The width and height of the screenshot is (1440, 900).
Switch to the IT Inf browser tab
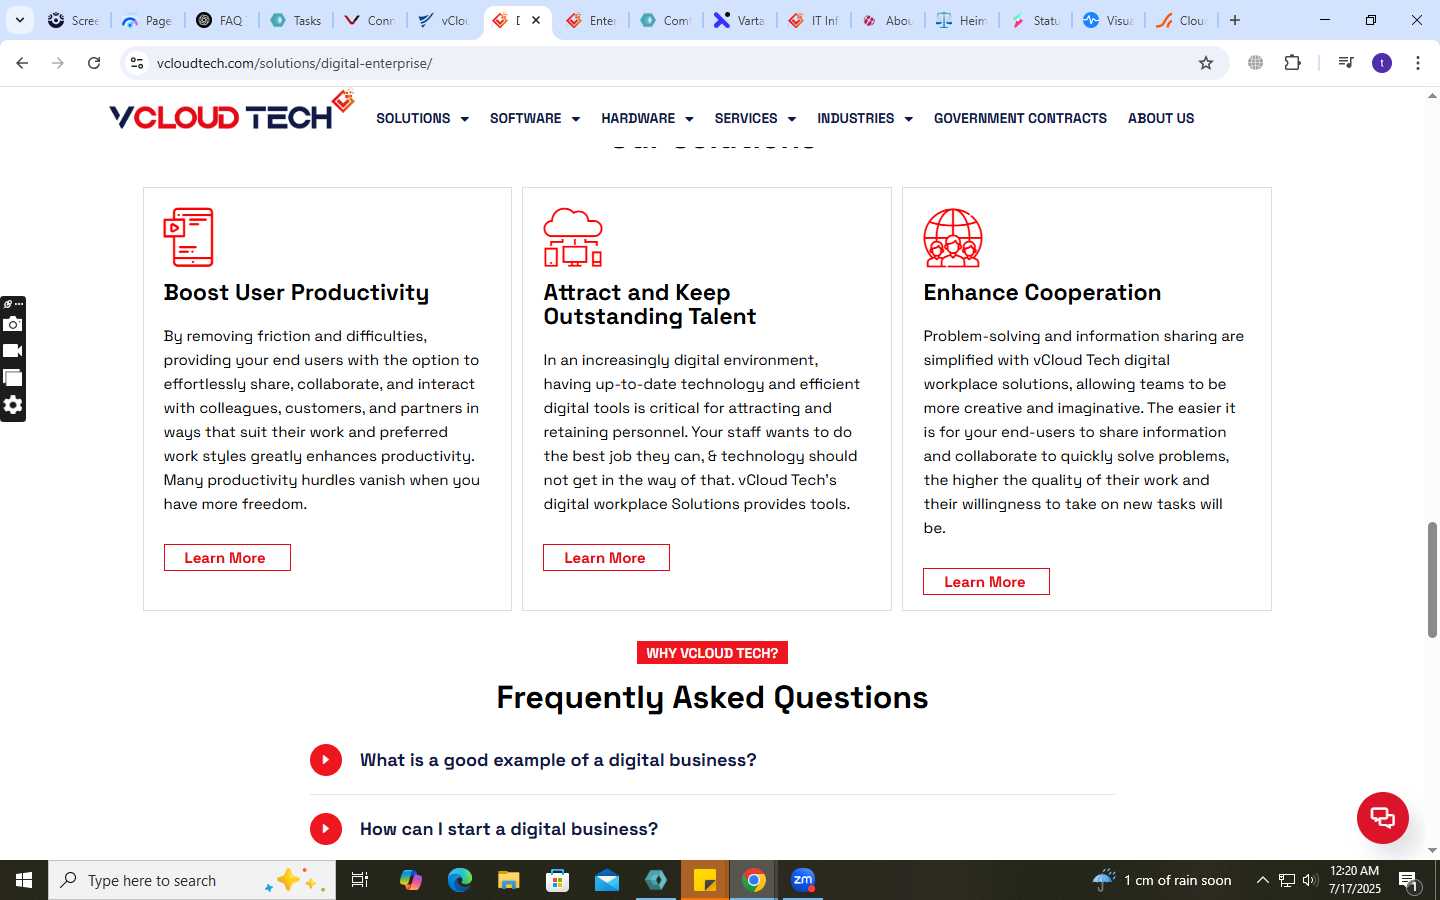[x=814, y=20]
